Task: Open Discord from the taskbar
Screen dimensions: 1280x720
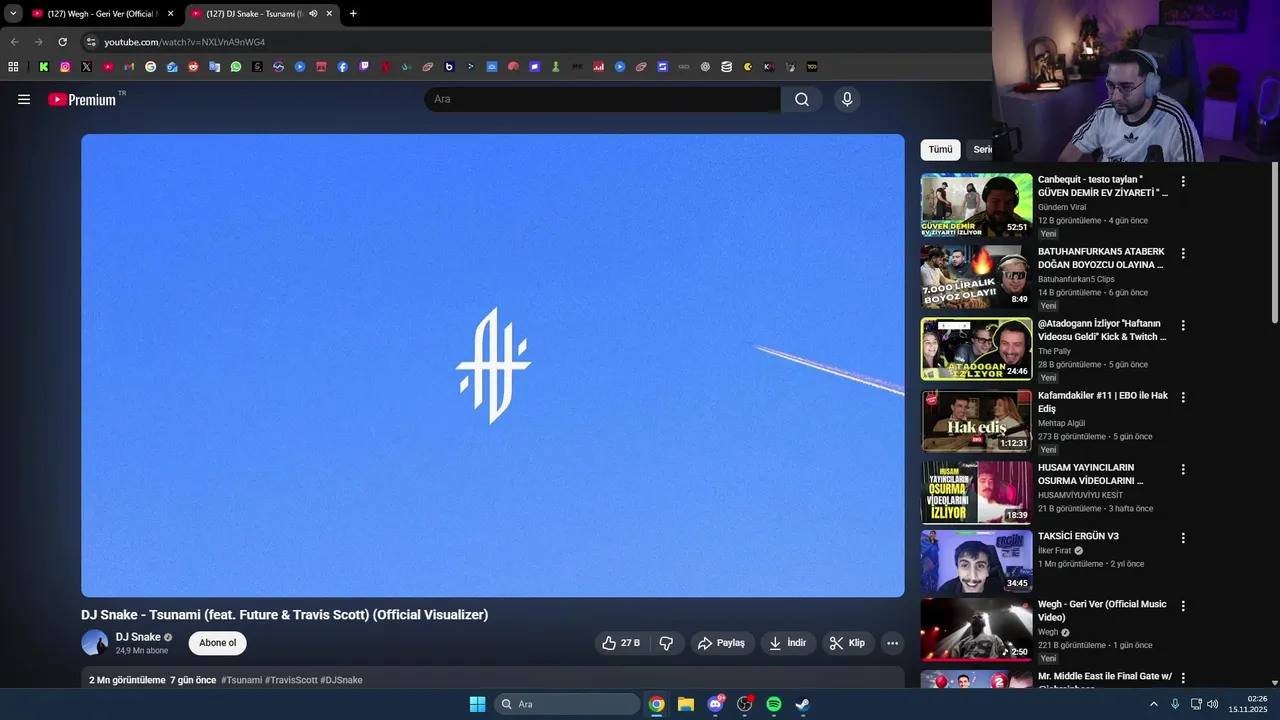Action: coord(715,704)
